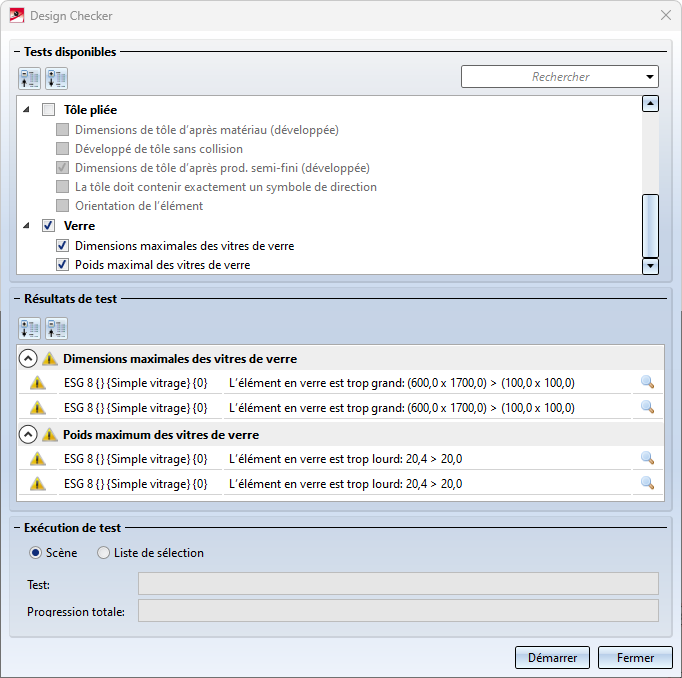The image size is (682, 678).
Task: Open the Rechercher dropdown arrow
Action: [x=650, y=77]
